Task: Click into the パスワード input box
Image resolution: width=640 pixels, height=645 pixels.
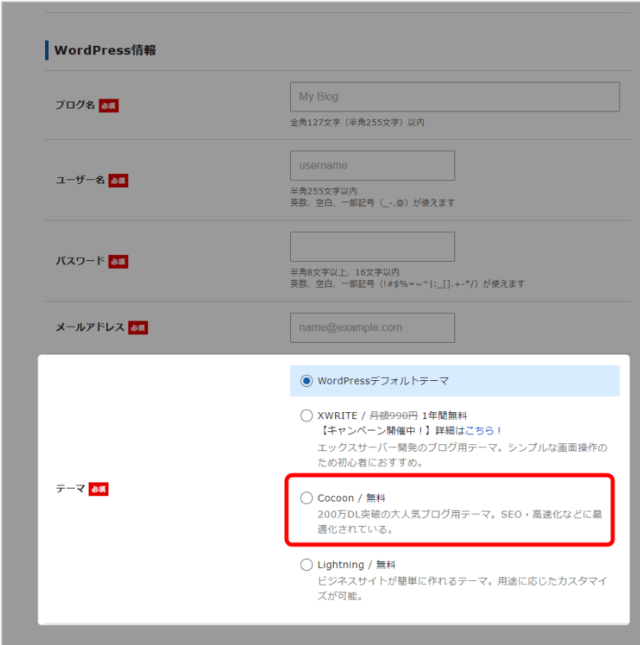Action: [373, 246]
